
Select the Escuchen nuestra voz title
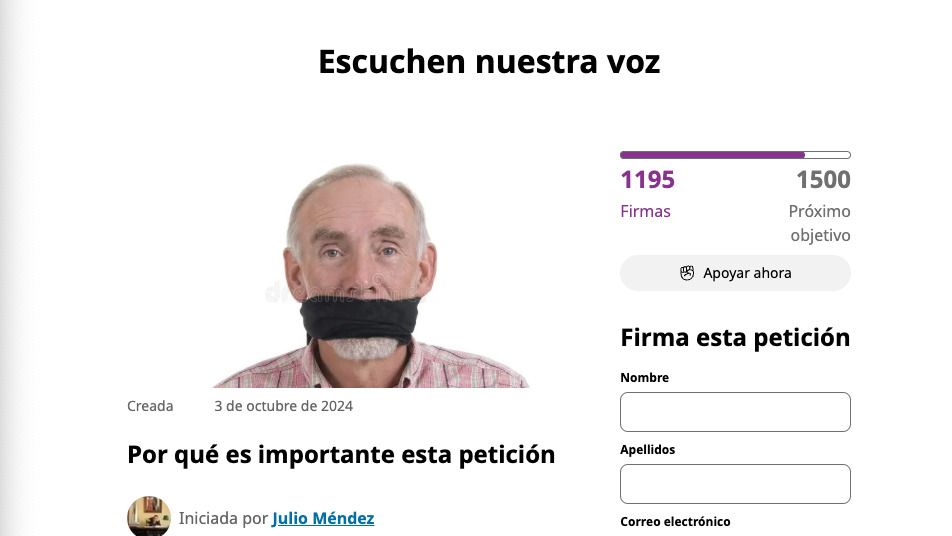pyautogui.click(x=489, y=62)
